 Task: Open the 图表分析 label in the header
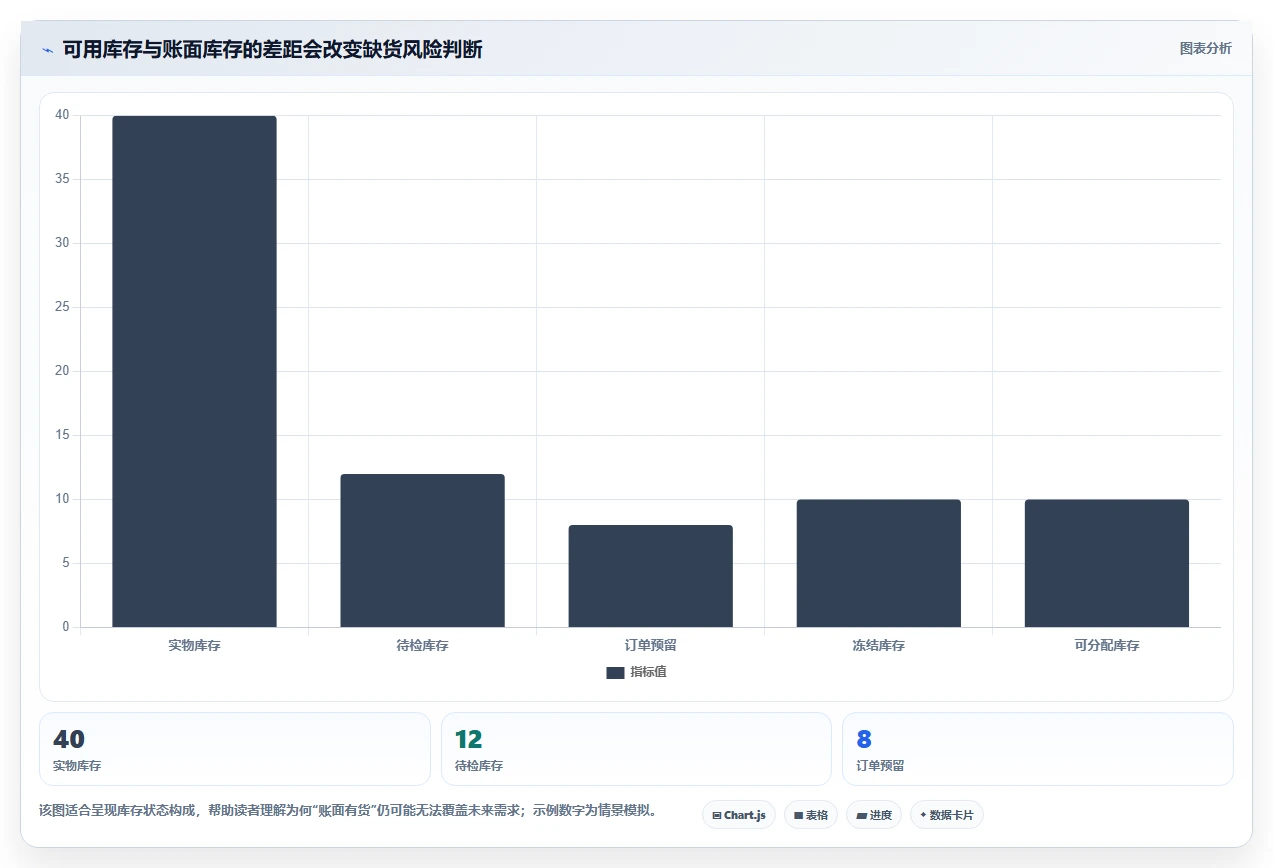pos(1205,48)
